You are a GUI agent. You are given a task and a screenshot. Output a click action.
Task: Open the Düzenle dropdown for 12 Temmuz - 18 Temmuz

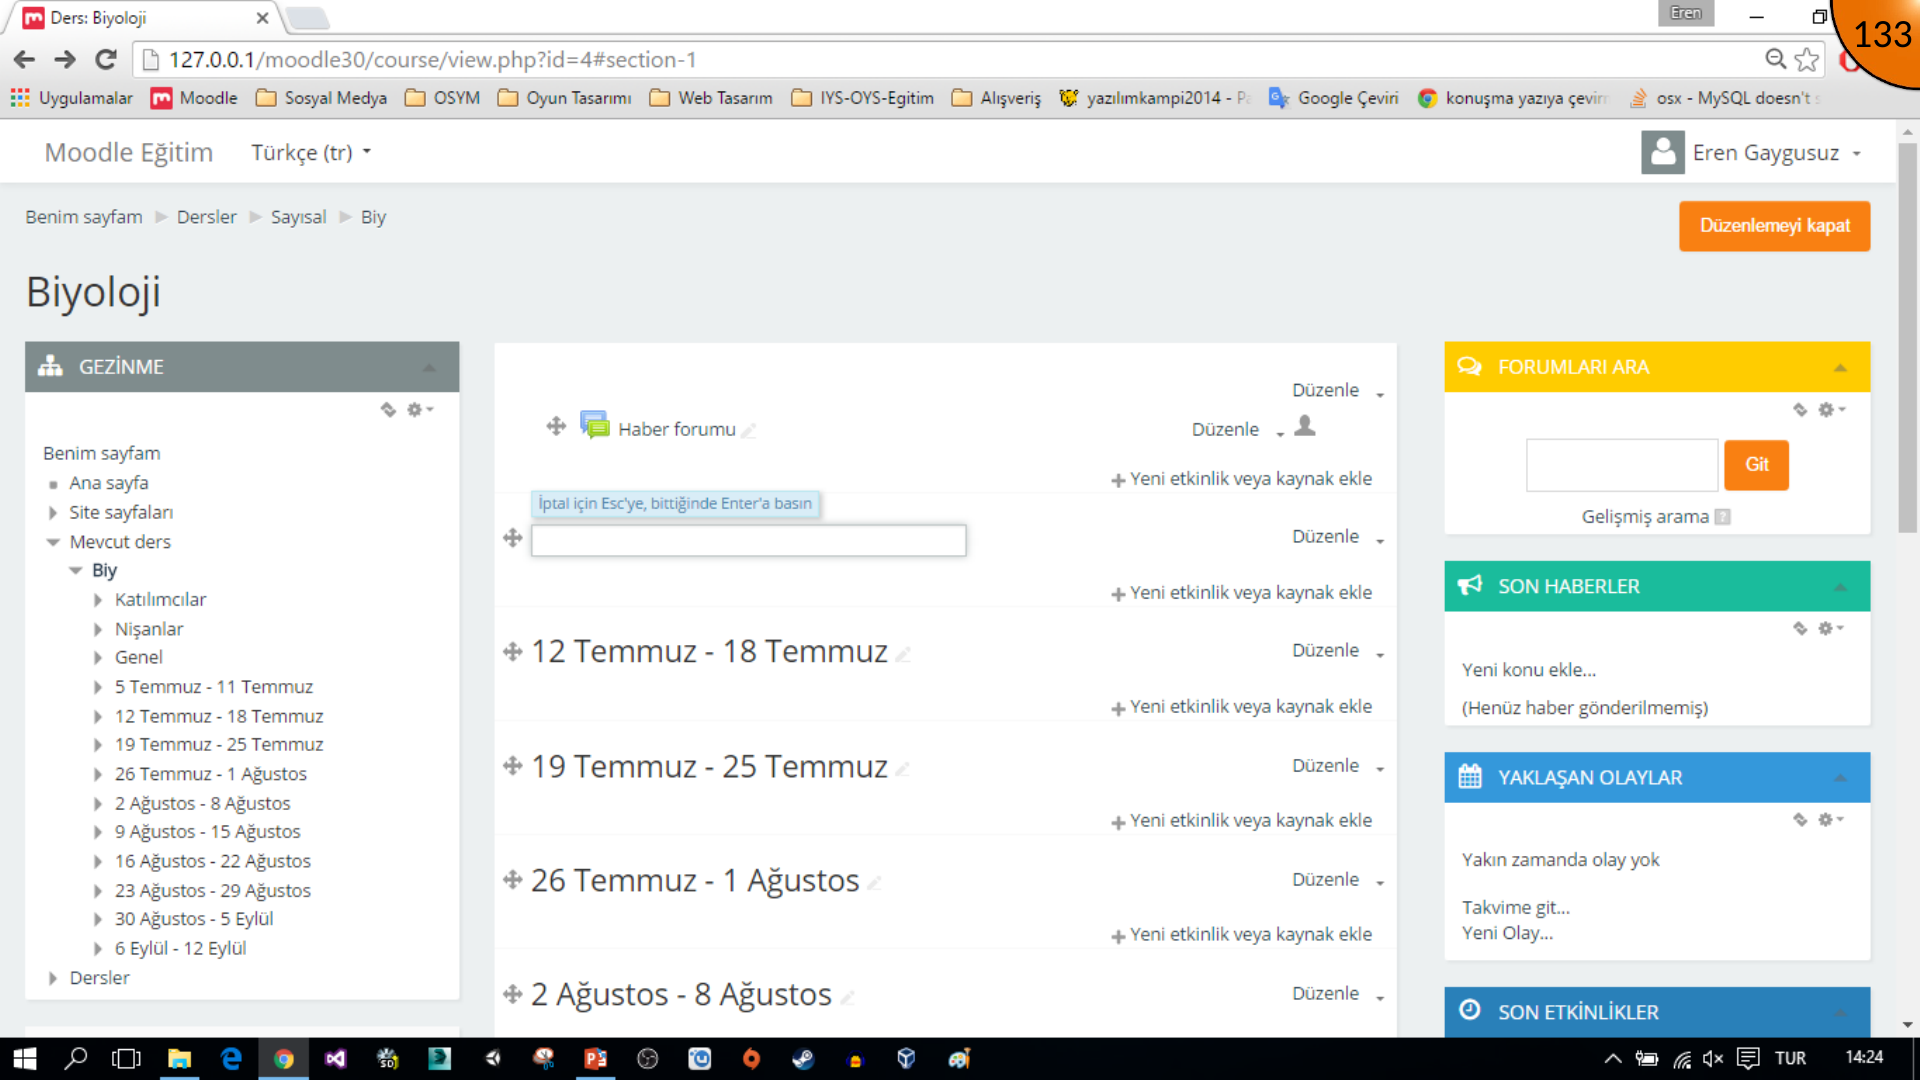point(1338,650)
